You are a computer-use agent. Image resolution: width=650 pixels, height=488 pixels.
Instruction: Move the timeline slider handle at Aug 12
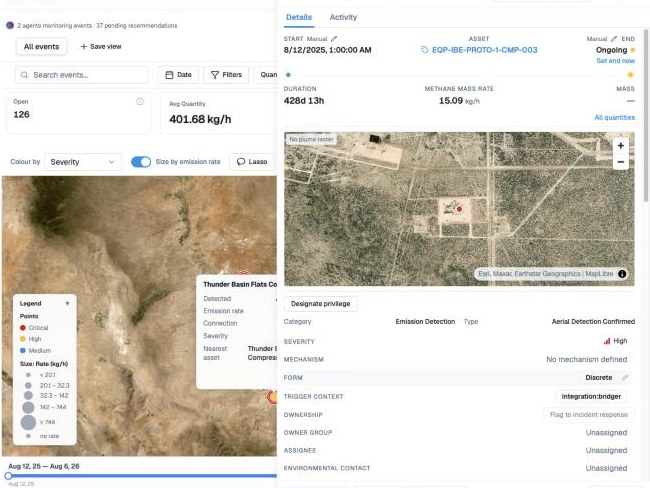(x=8, y=476)
